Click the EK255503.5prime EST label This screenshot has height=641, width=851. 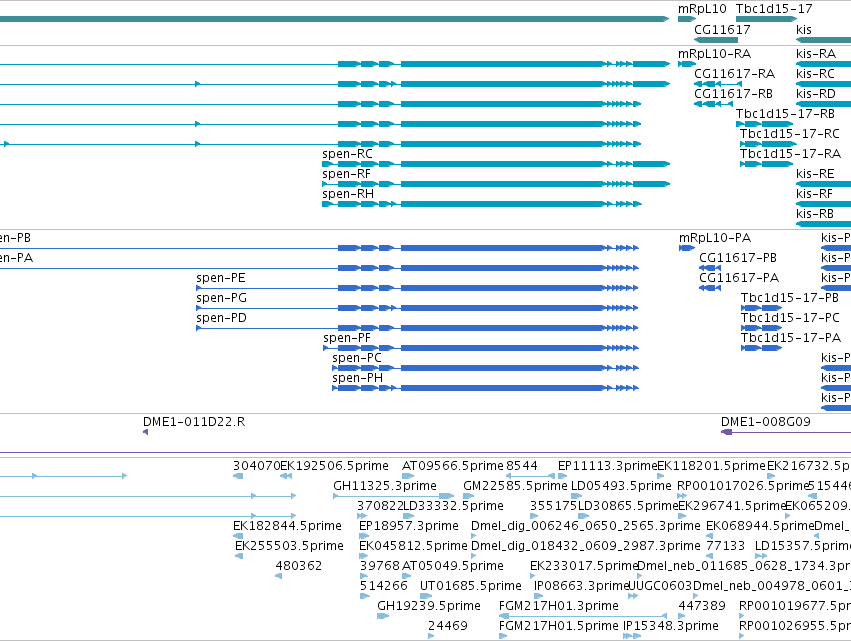tap(289, 545)
